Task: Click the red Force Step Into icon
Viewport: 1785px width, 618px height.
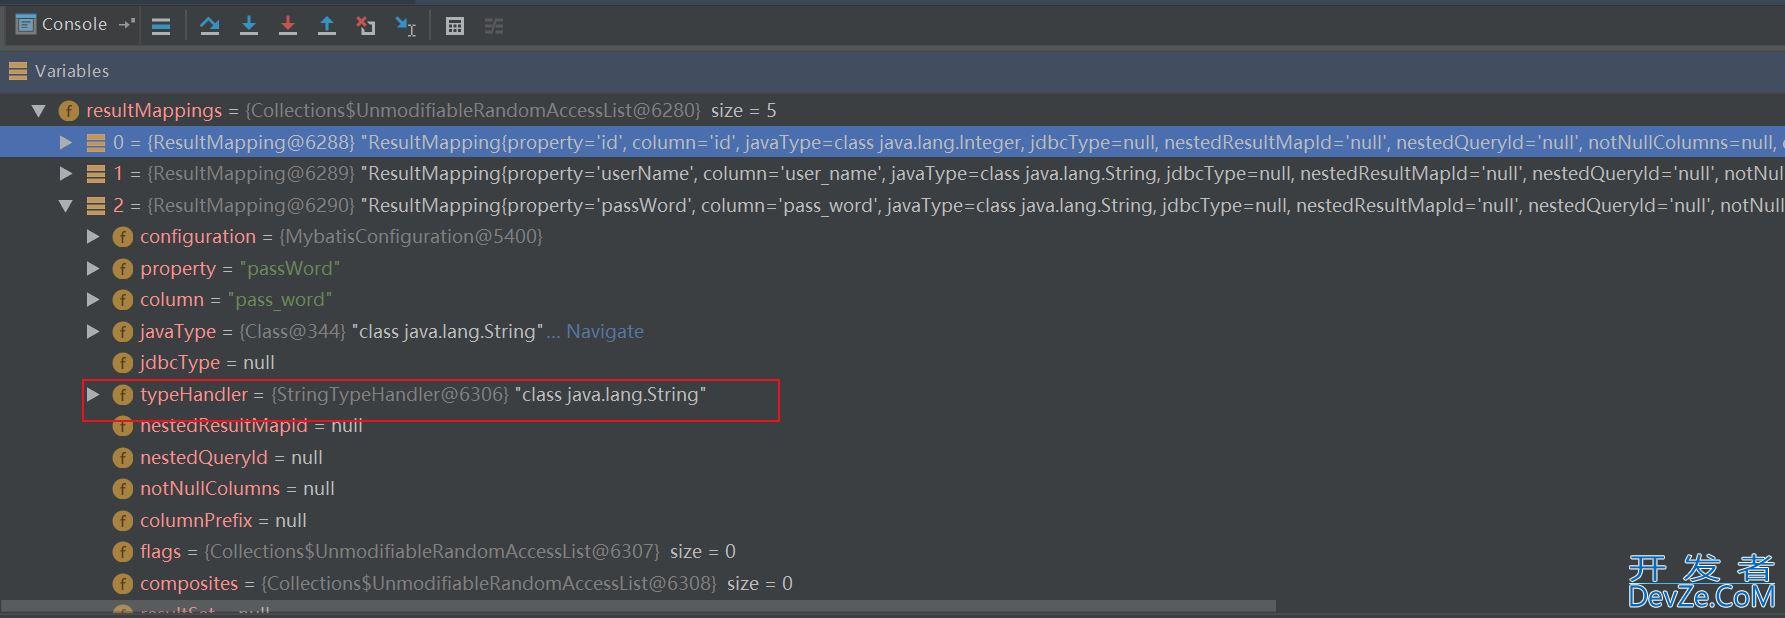Action: click(288, 26)
